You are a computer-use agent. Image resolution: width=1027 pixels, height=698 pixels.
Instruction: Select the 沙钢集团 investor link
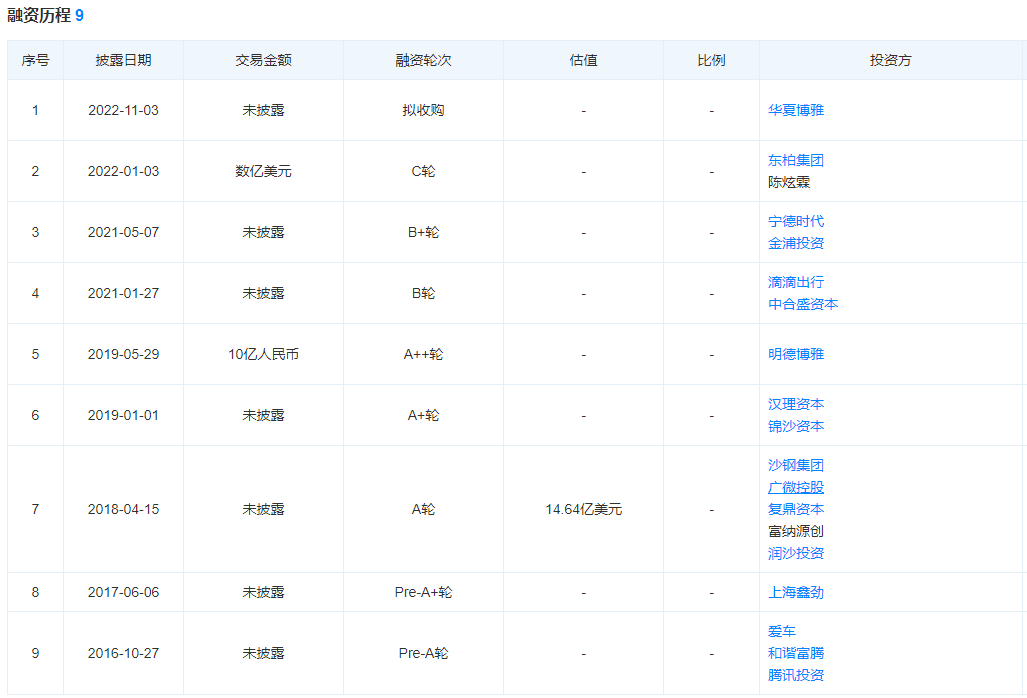[x=796, y=465]
